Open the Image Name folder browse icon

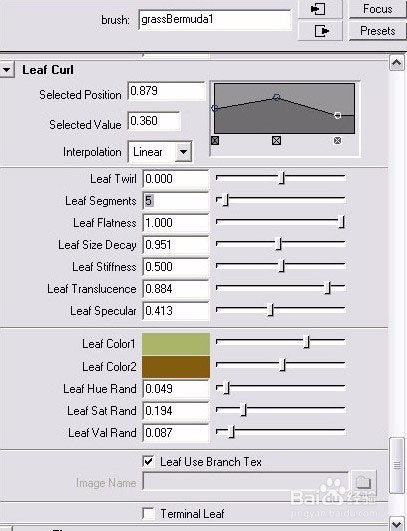[363, 481]
